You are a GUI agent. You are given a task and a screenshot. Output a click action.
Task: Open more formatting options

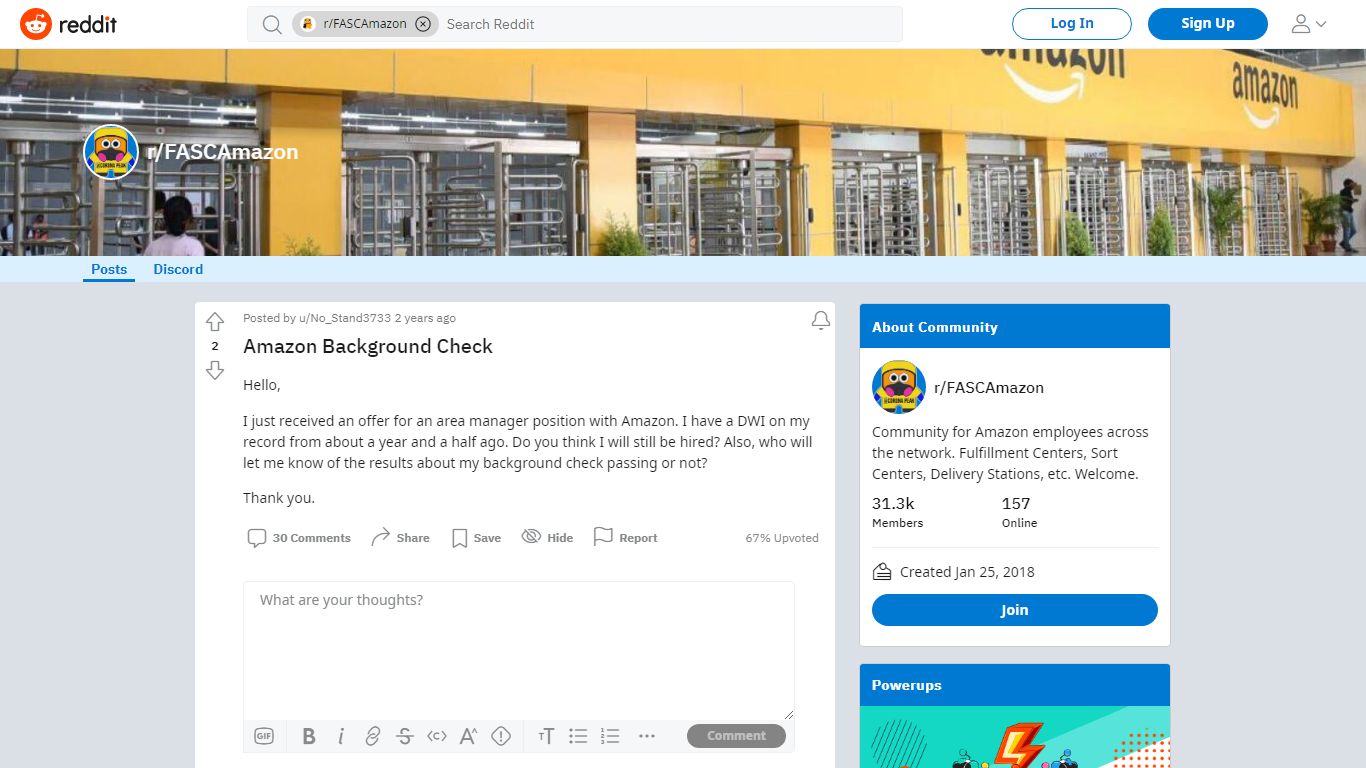pos(647,736)
